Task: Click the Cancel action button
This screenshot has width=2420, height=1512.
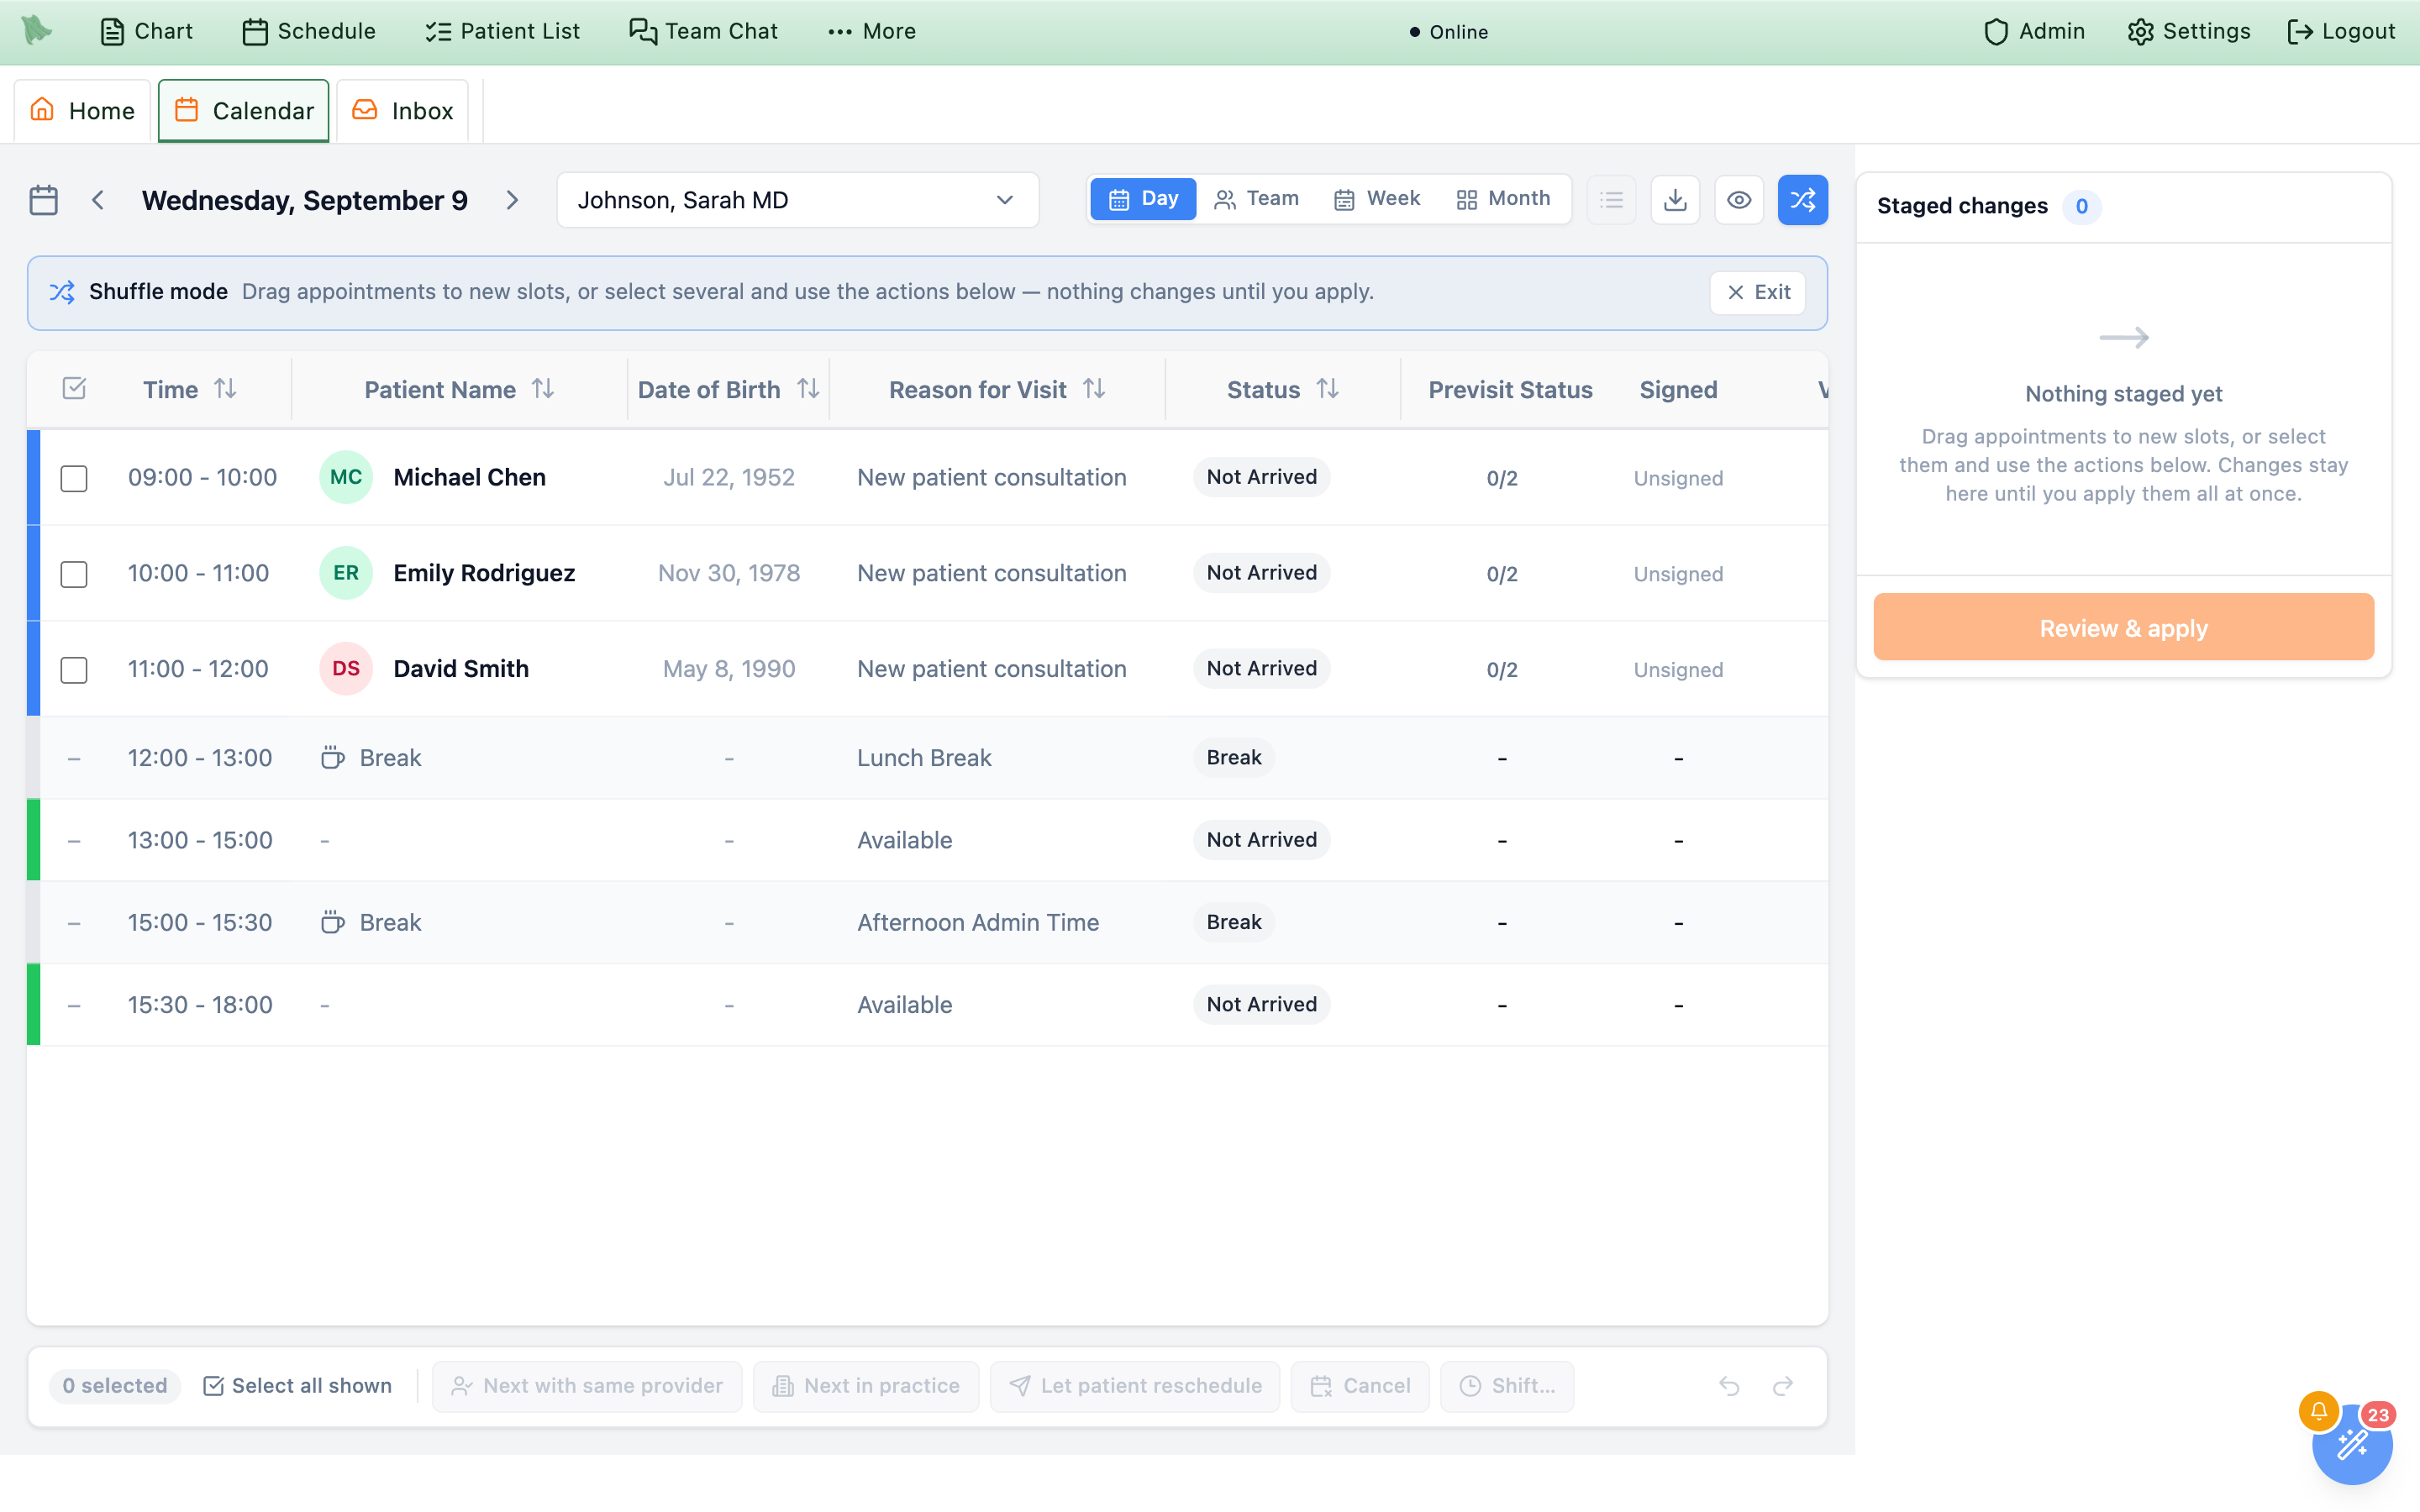Action: click(x=1360, y=1386)
